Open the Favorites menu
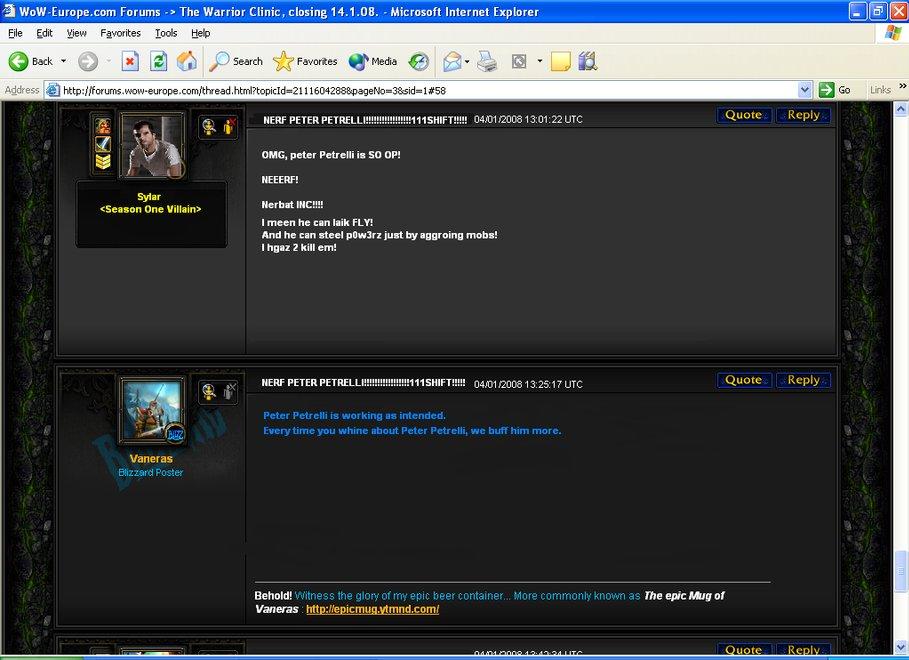909x660 pixels. (x=120, y=33)
